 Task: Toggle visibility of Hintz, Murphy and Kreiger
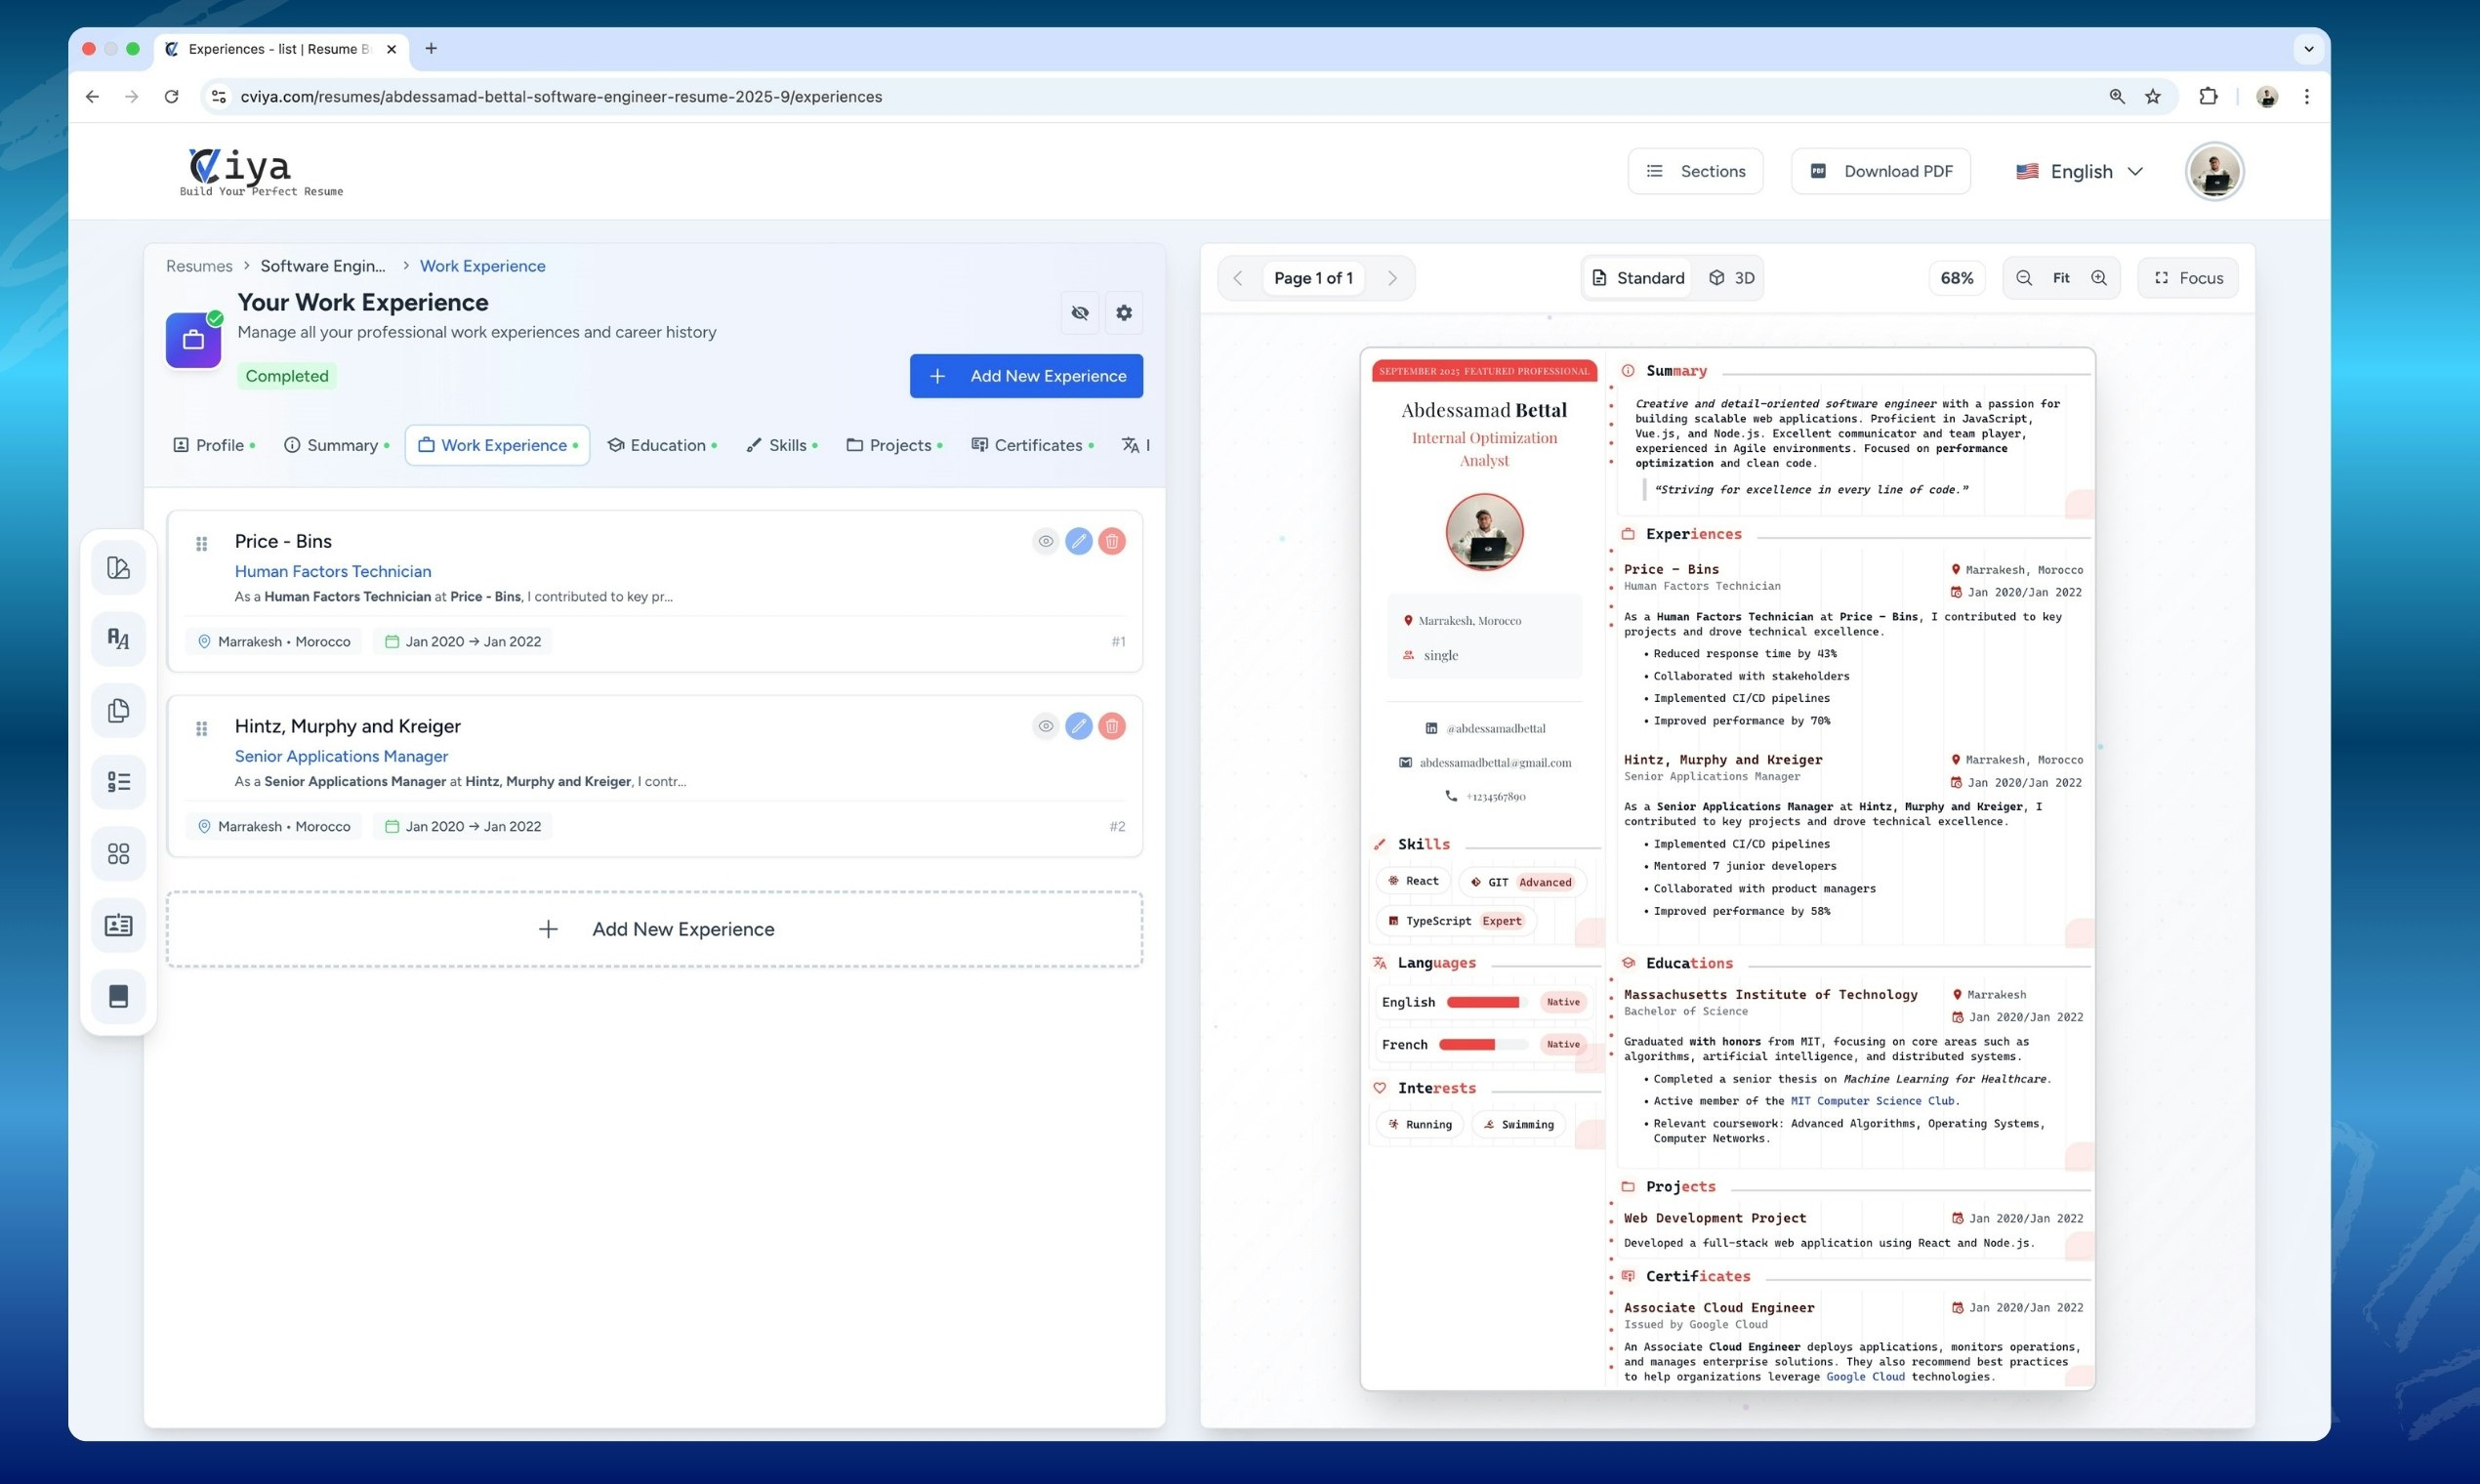(x=1045, y=726)
